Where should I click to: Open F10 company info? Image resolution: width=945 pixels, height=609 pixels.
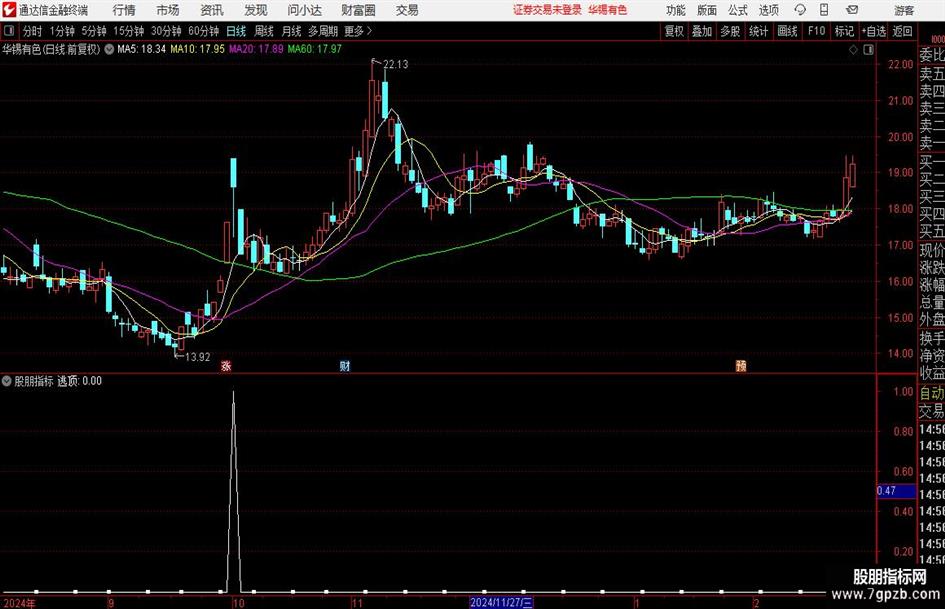pyautogui.click(x=816, y=31)
